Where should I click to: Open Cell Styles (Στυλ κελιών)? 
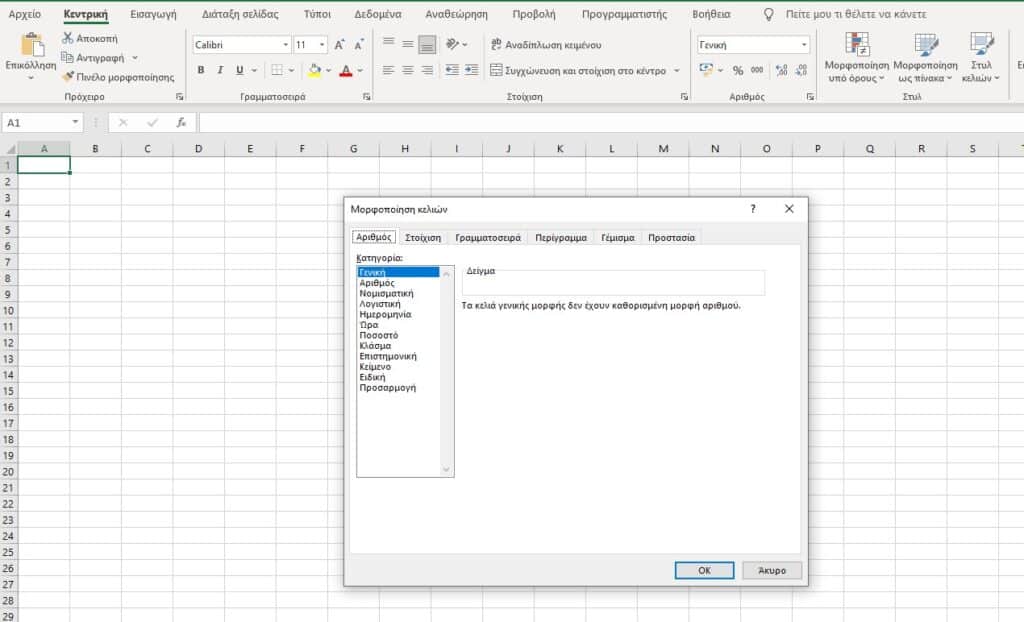[981, 57]
